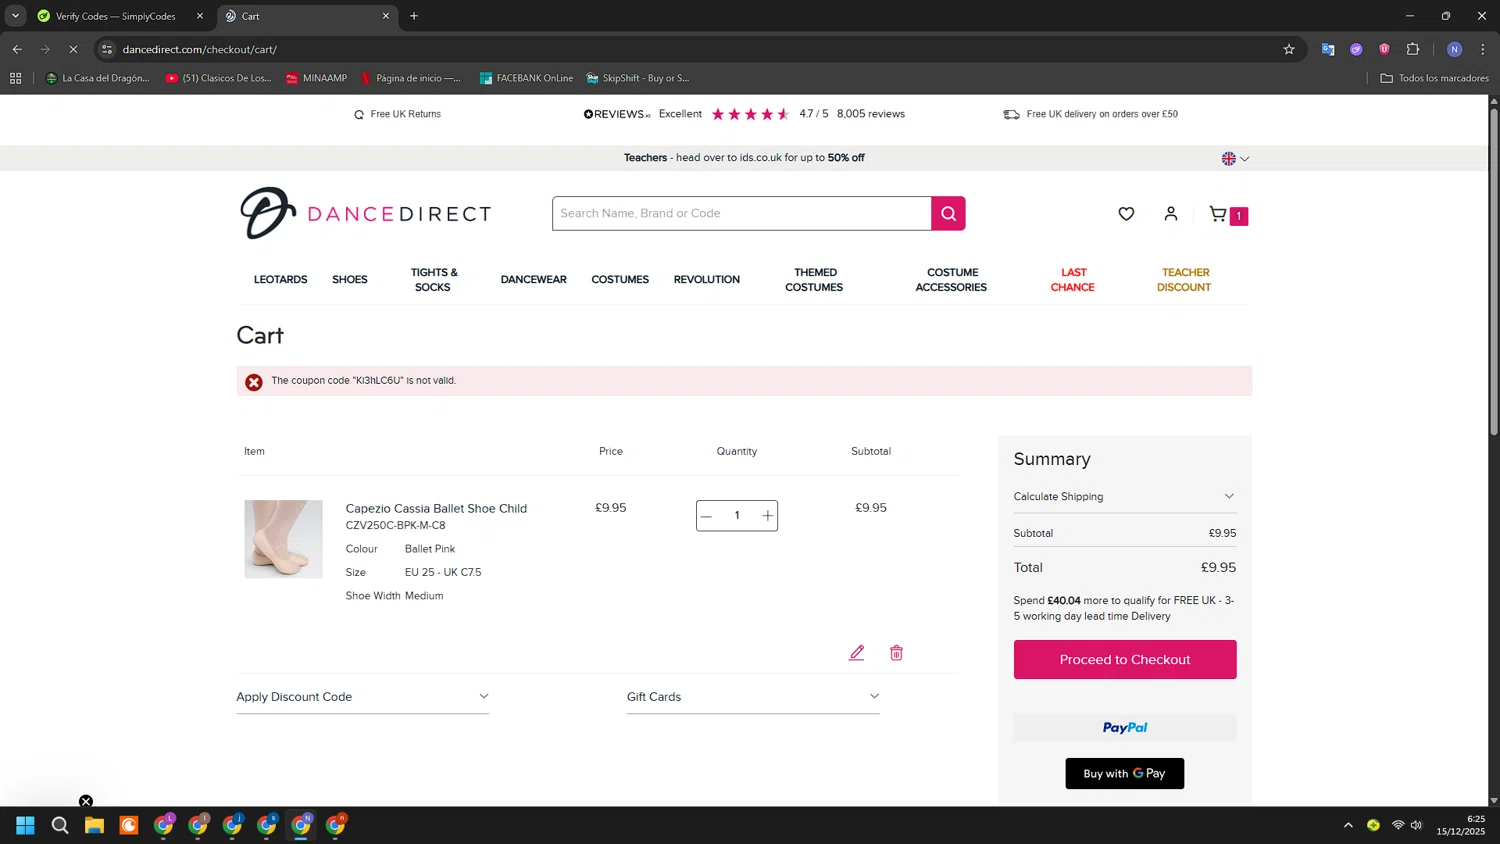Open the COSTUMES menu
This screenshot has width=1500, height=844.
point(620,280)
